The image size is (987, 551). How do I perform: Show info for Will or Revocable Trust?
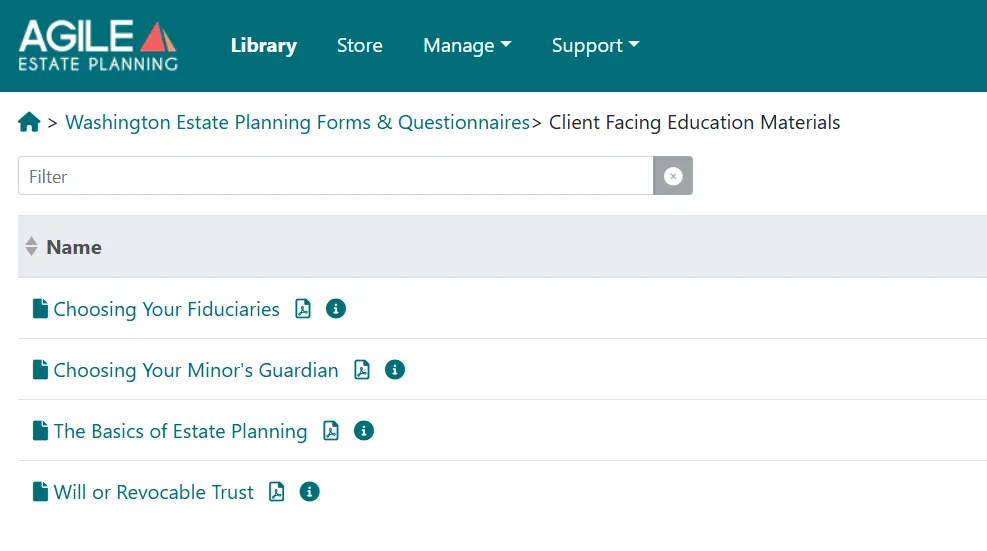(x=309, y=492)
